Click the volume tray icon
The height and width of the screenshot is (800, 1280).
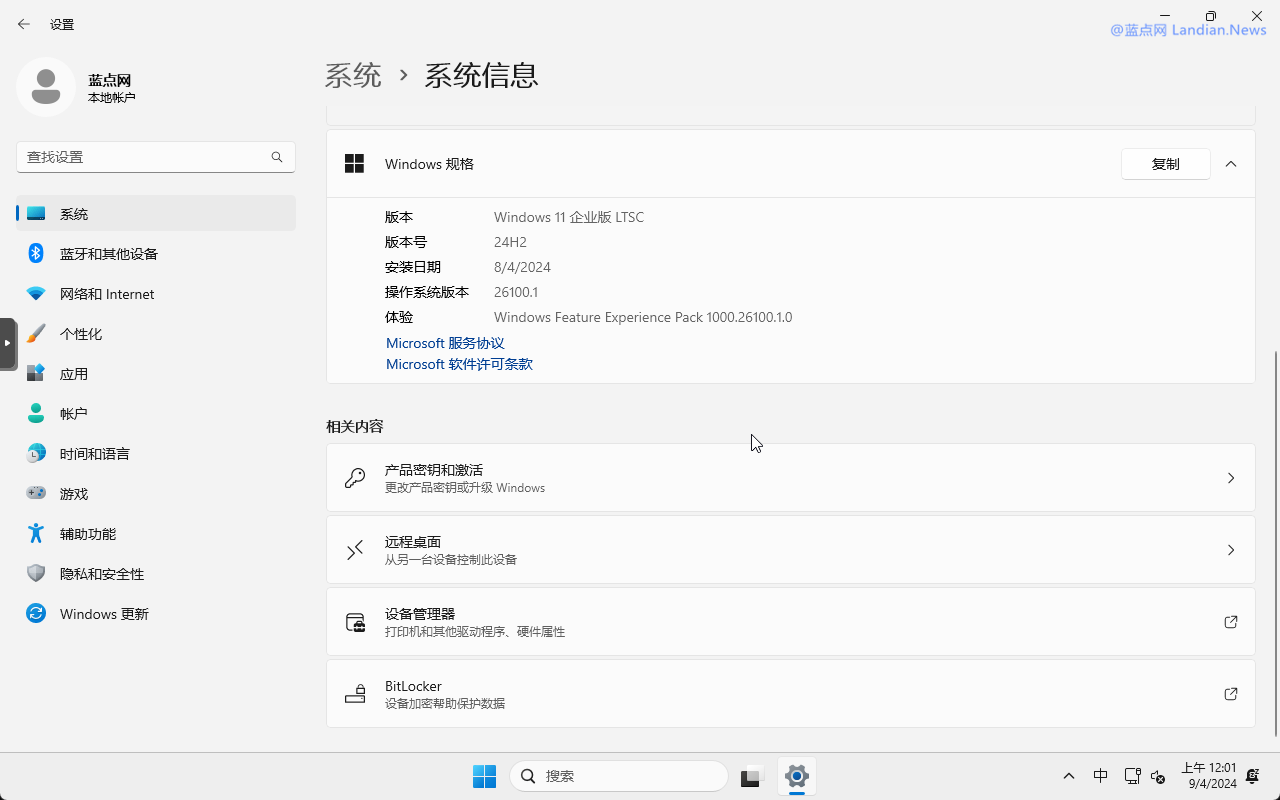pyautogui.click(x=1159, y=776)
